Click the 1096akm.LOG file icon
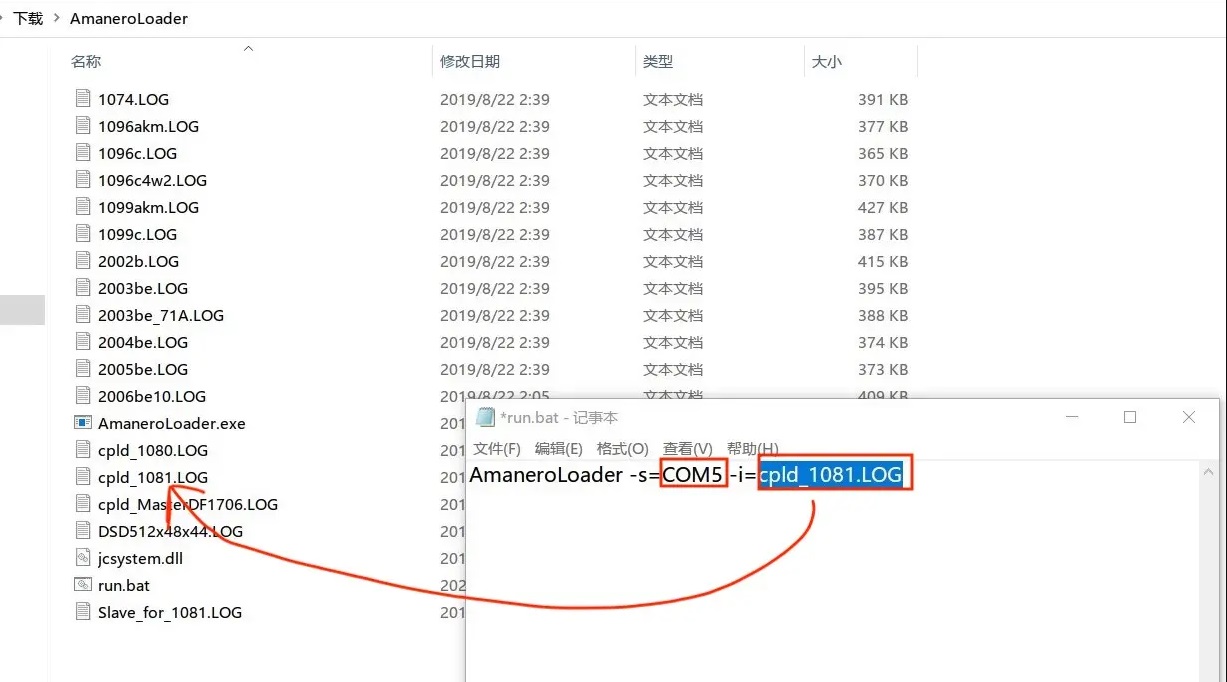The width and height of the screenshot is (1227, 682). click(x=82, y=126)
